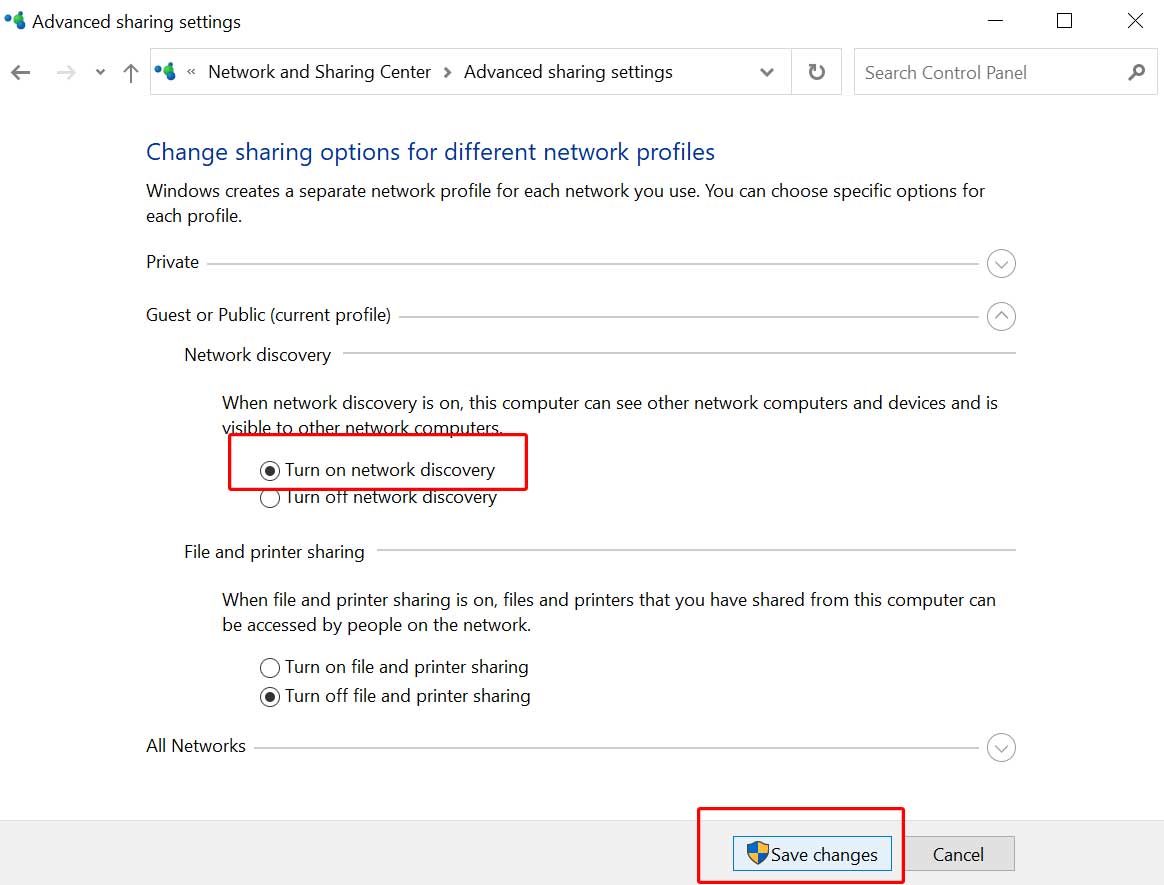Go back with the Back arrow
Viewport: 1164px width, 885px height.
[x=21, y=72]
